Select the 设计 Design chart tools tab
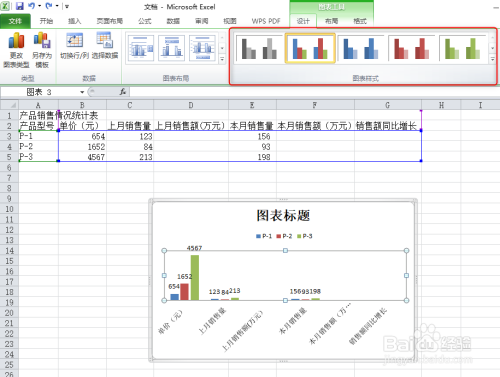Viewport: 500px width, 377px height. tap(303, 21)
